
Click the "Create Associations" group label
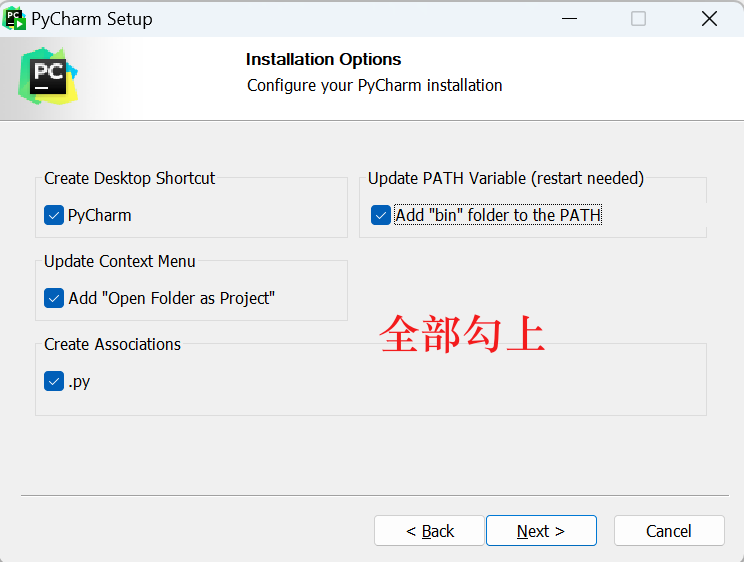(112, 344)
